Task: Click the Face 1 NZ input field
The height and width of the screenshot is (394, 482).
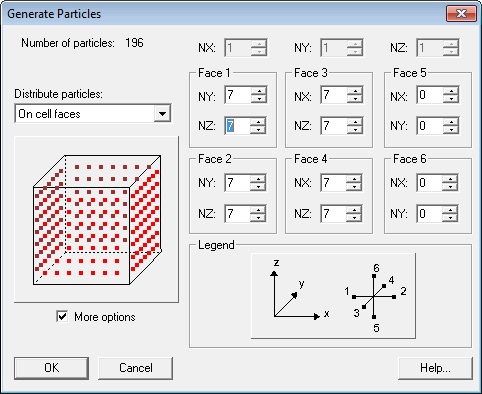Action: point(238,126)
